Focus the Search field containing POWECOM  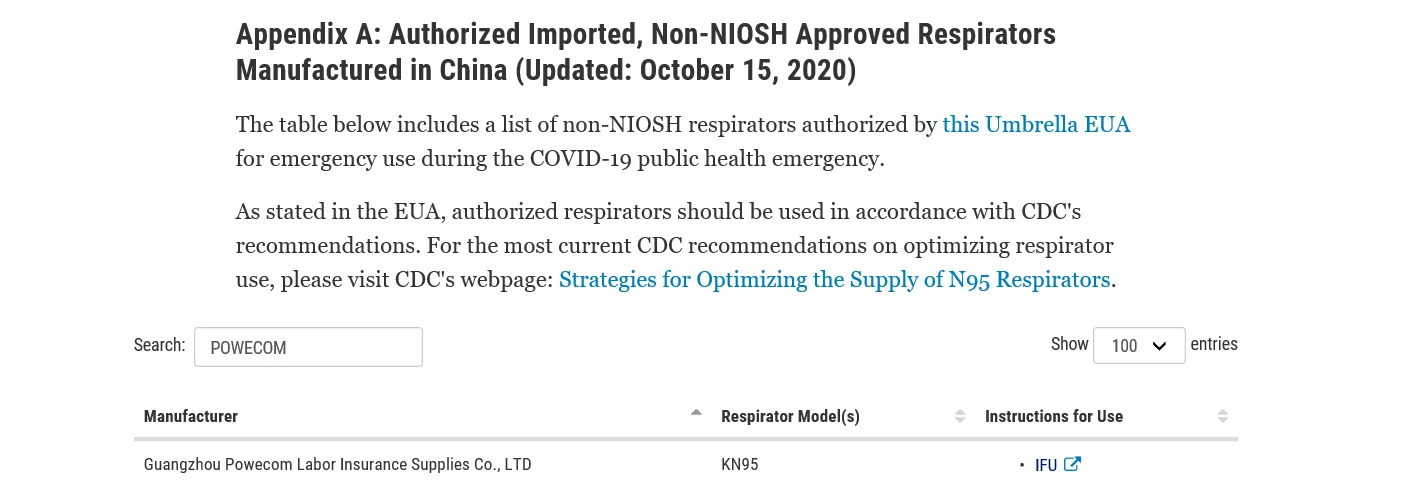(x=308, y=347)
